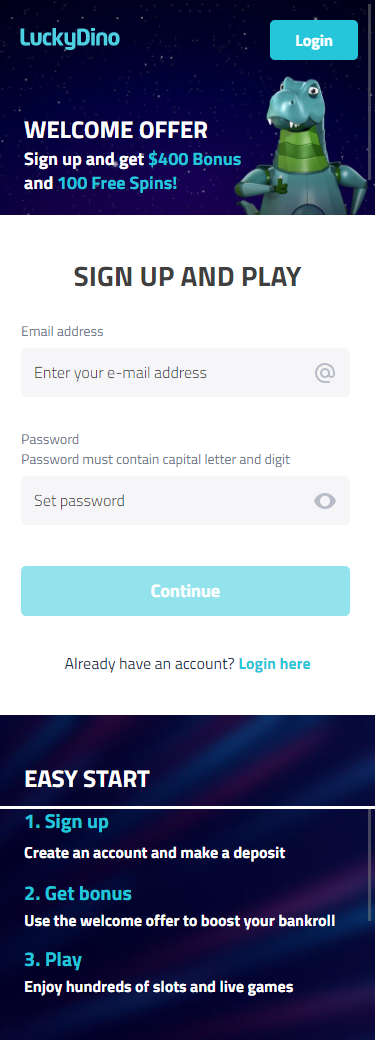Open the Login here link

click(274, 663)
